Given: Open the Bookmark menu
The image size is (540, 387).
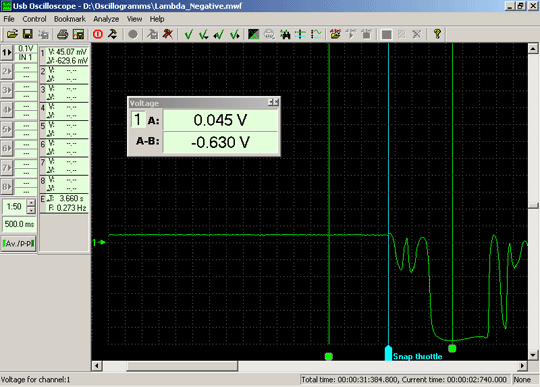Looking at the screenshot, I should (x=70, y=19).
